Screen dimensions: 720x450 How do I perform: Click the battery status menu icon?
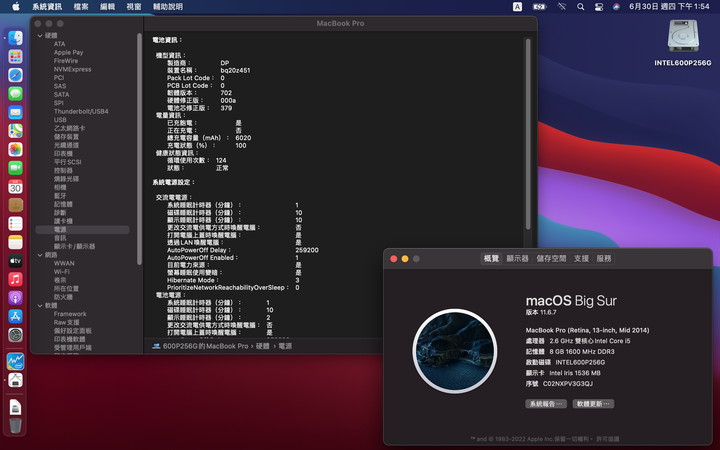540,6
